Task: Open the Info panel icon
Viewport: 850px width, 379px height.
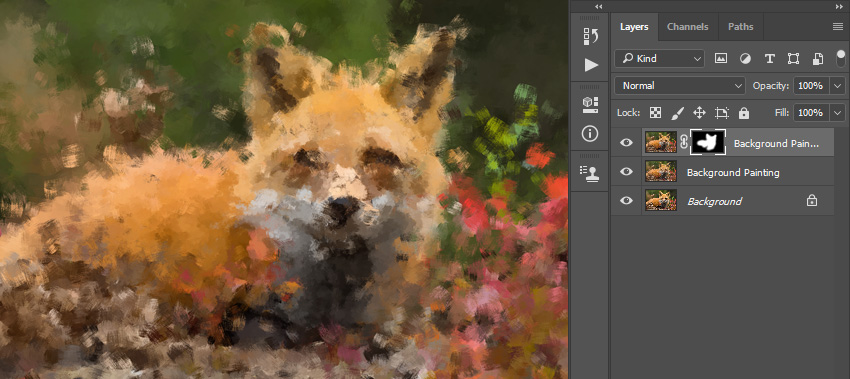Action: (x=591, y=133)
